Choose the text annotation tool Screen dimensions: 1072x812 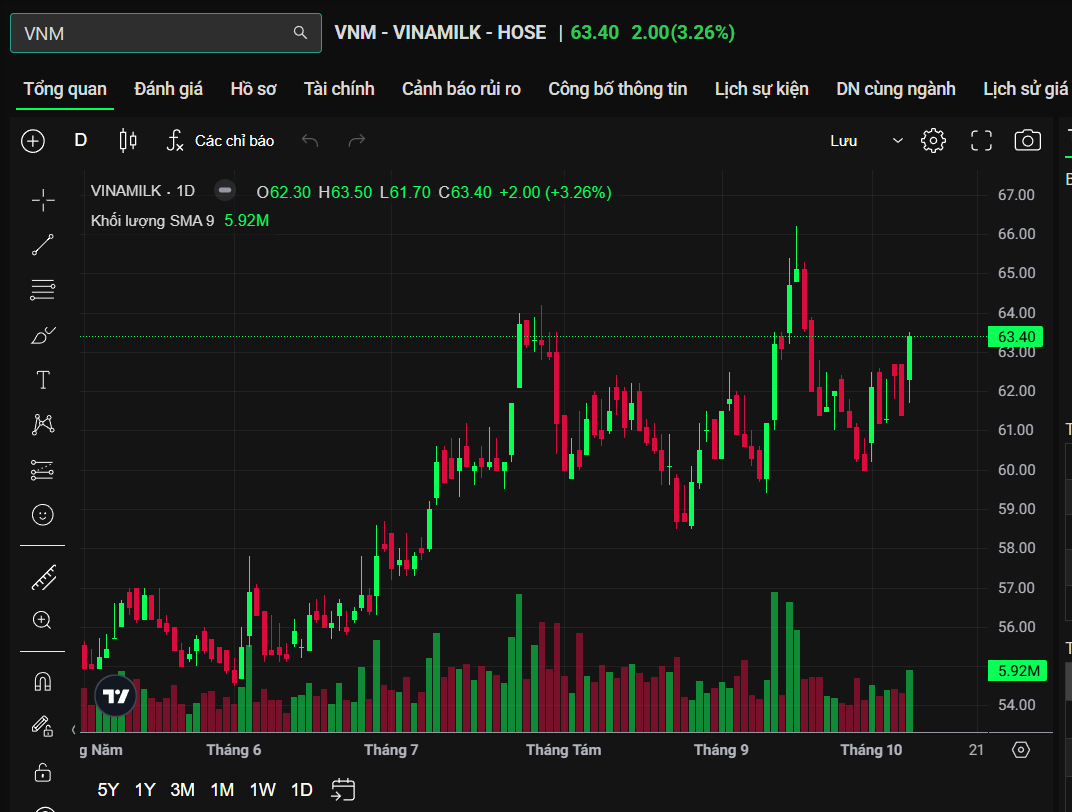click(43, 380)
